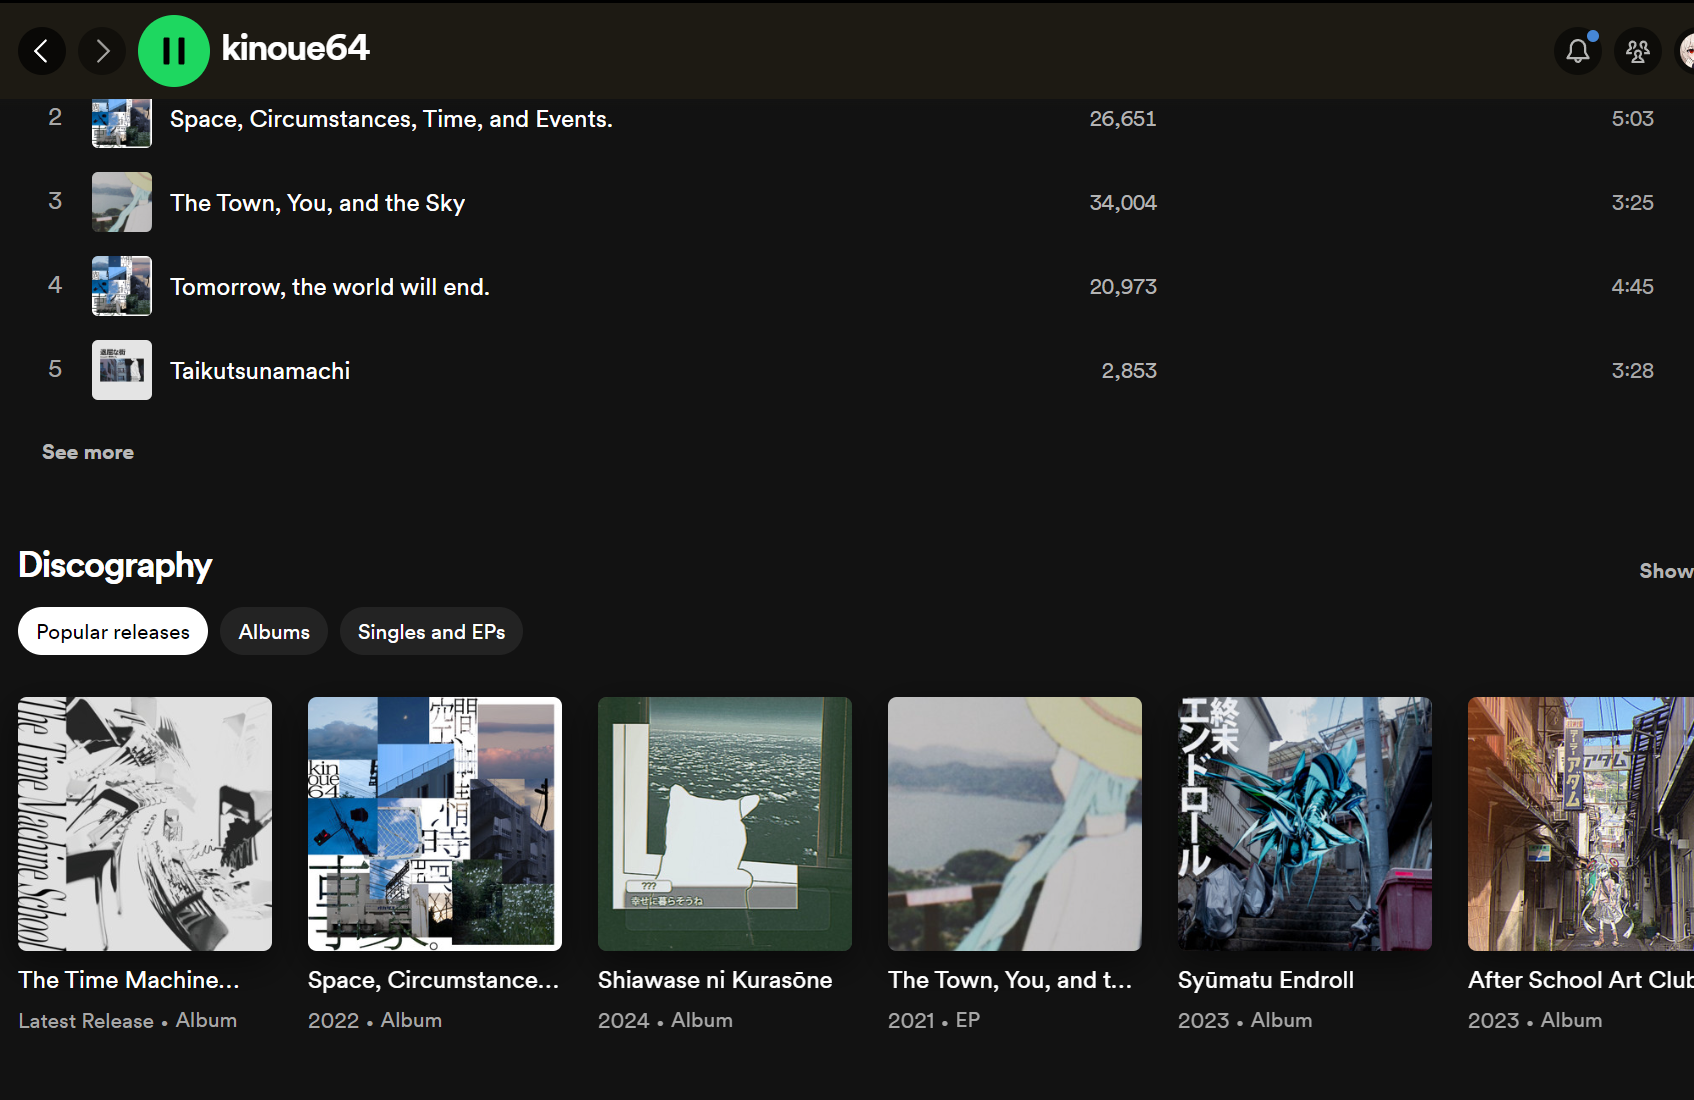This screenshot has width=1694, height=1100.
Task: Expand track list with See more
Action: pyautogui.click(x=88, y=452)
